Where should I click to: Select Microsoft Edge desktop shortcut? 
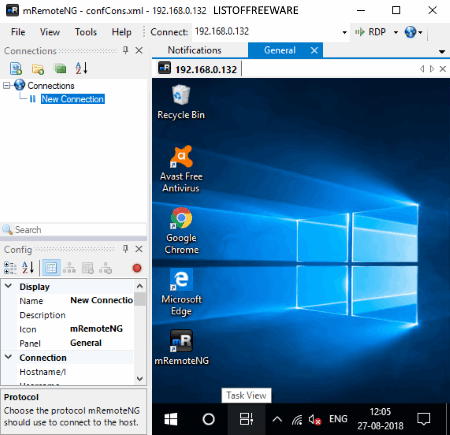point(181,292)
